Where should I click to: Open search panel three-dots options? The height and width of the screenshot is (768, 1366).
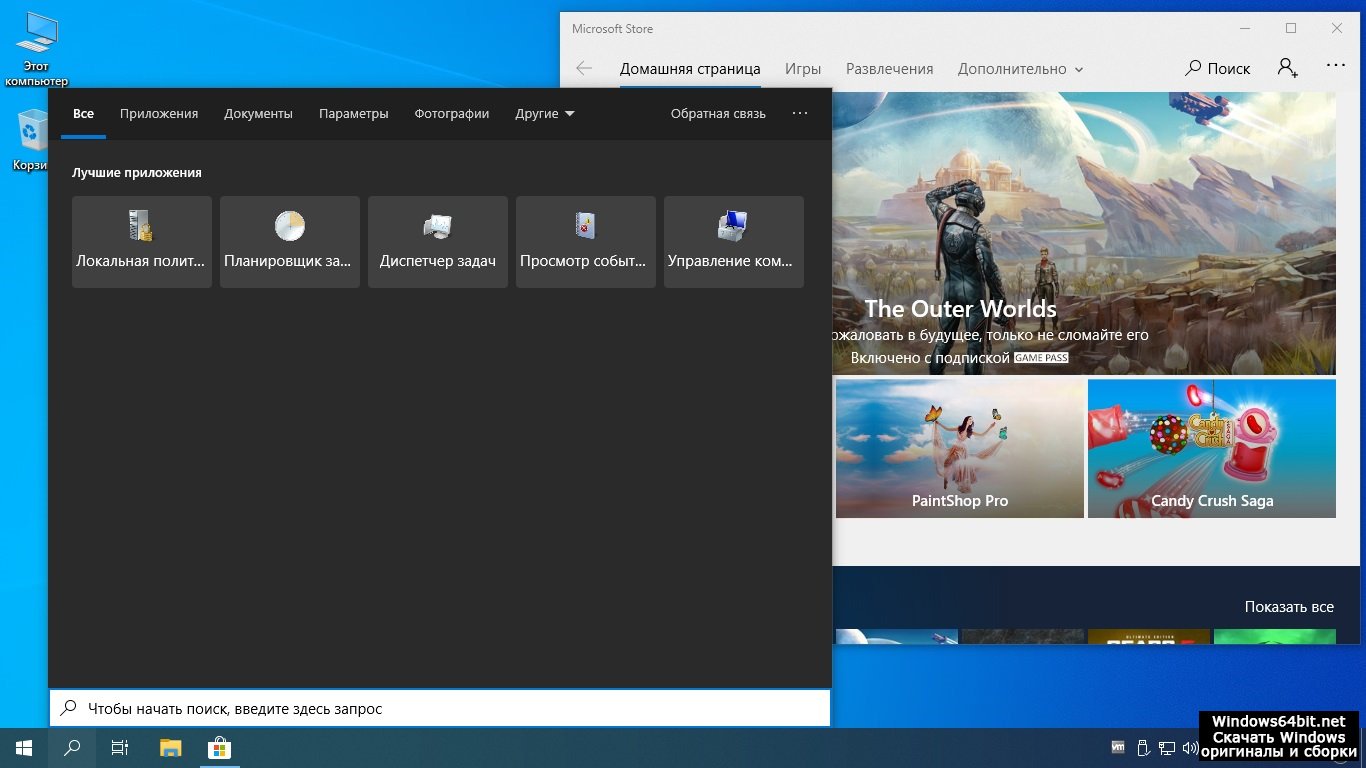(x=799, y=114)
